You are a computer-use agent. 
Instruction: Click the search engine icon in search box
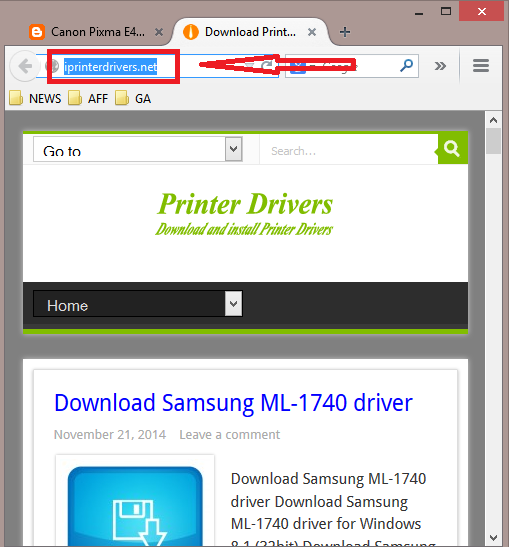point(298,66)
